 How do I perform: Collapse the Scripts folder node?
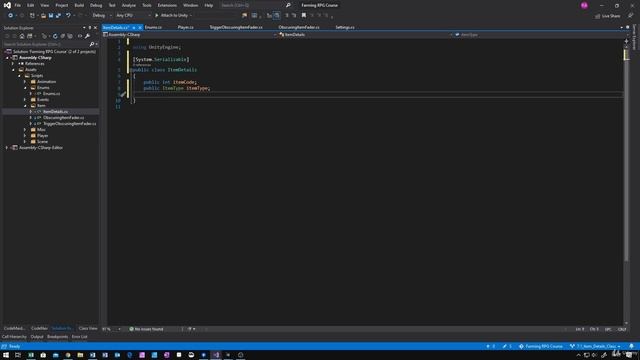click(x=19, y=76)
